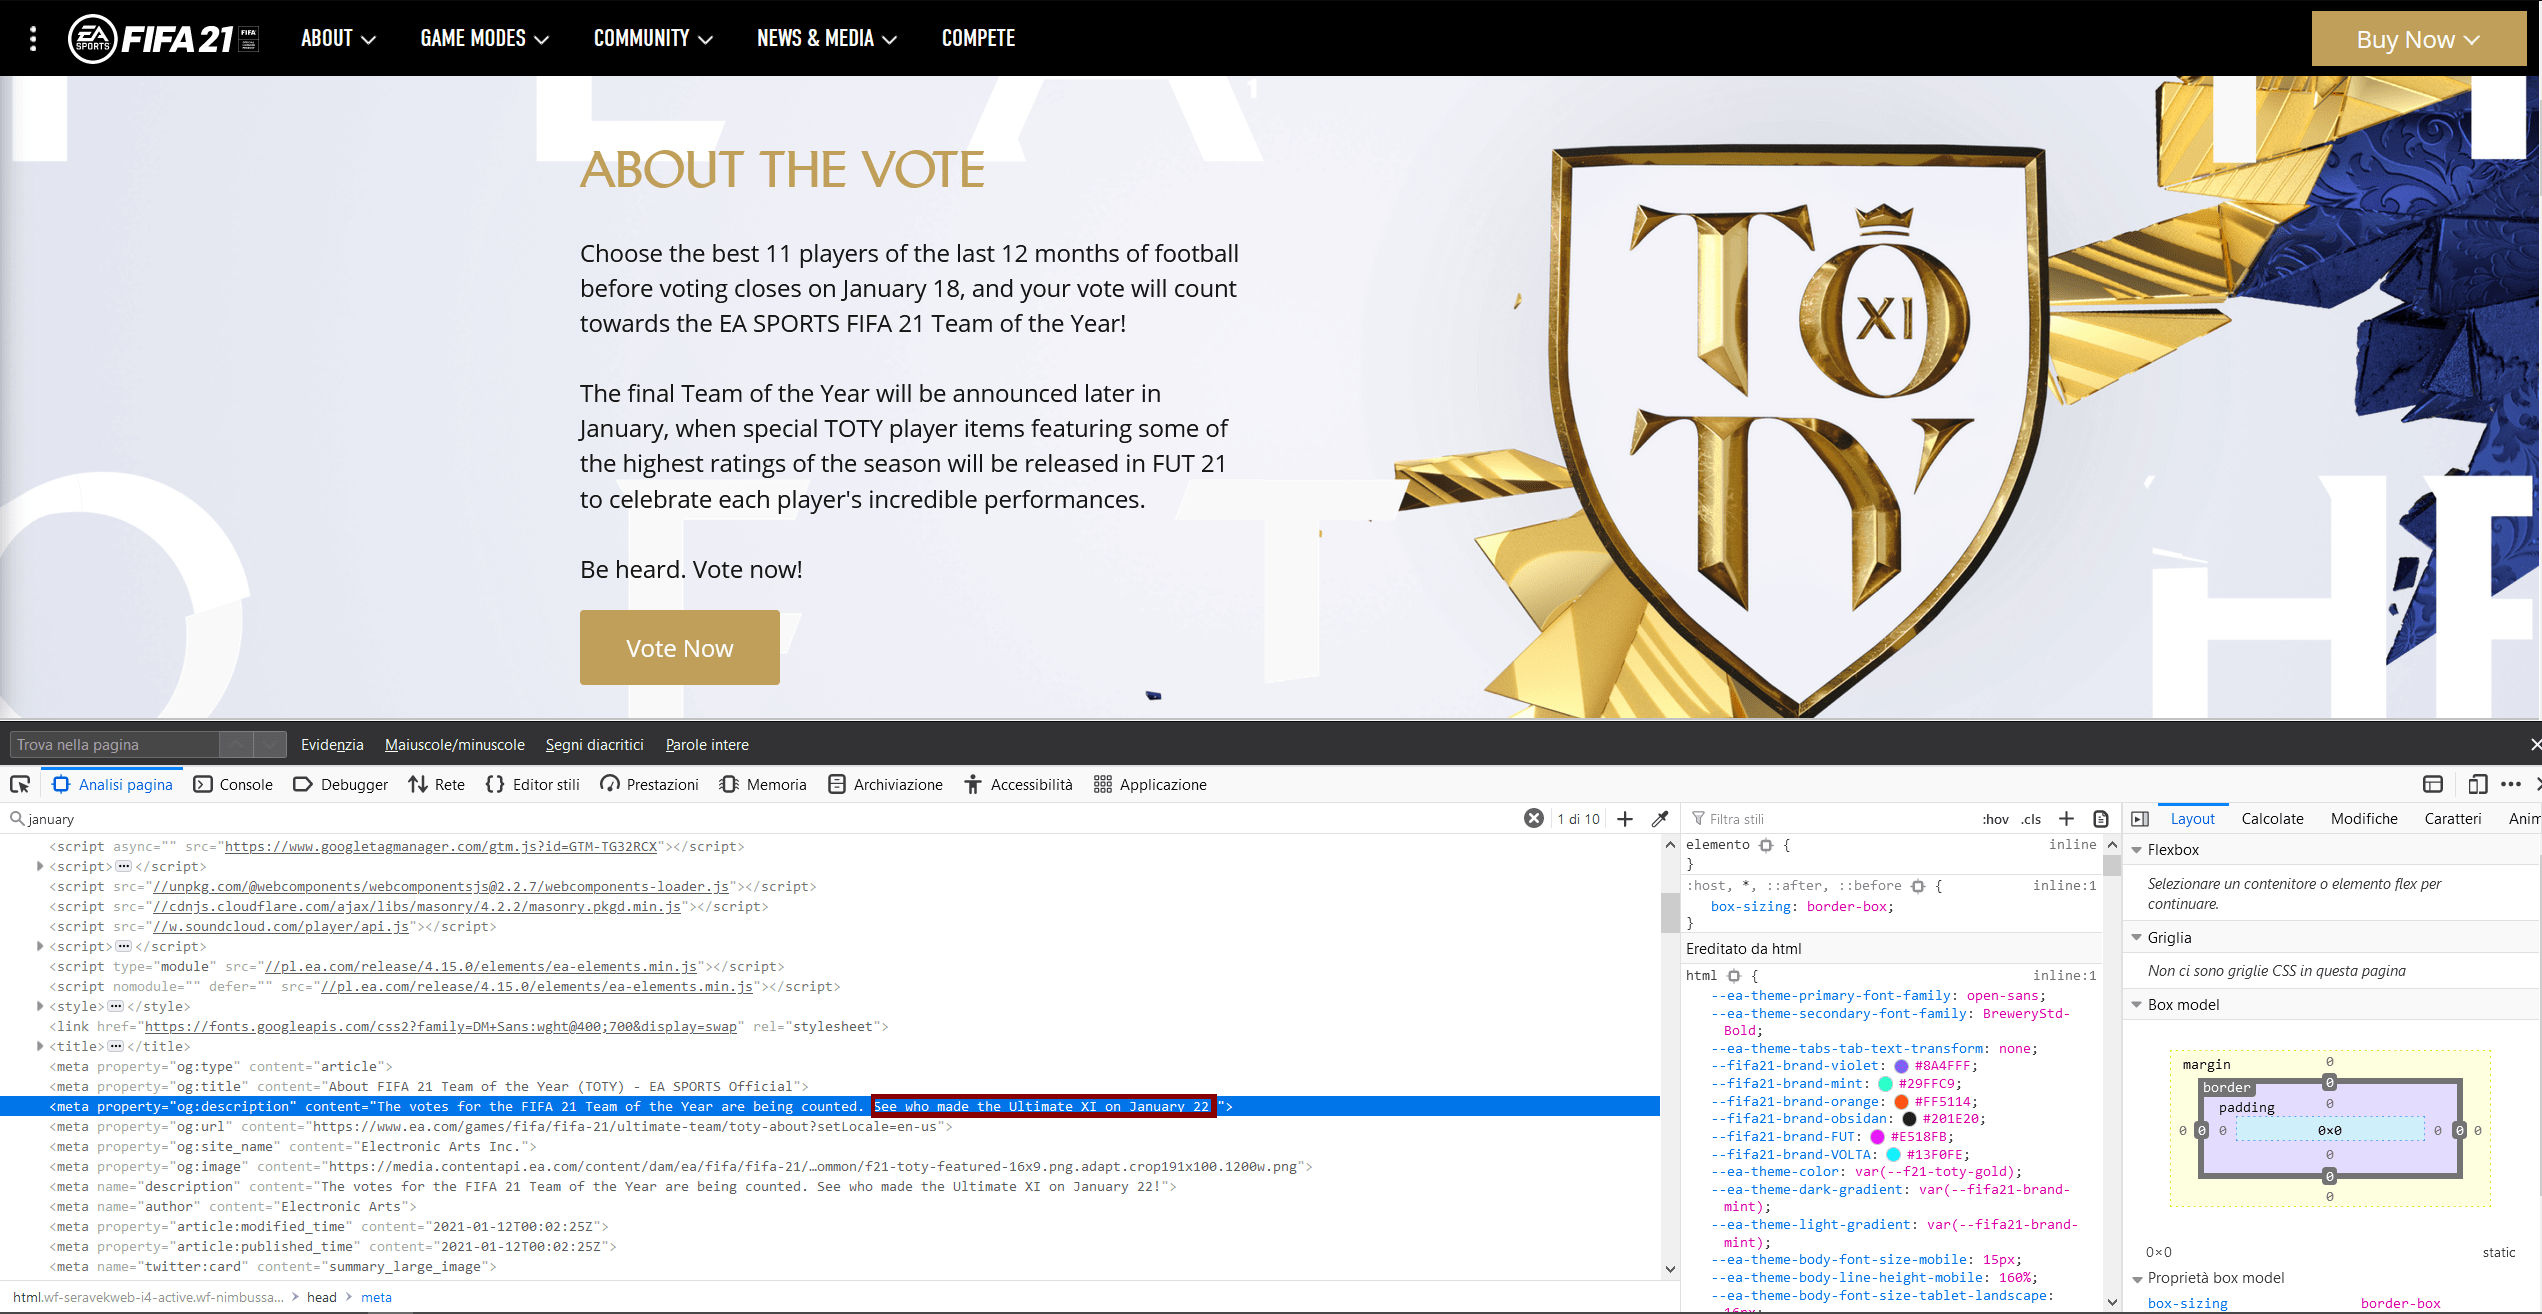
Task: Toggle Parole intere whole words
Action: coord(707,745)
